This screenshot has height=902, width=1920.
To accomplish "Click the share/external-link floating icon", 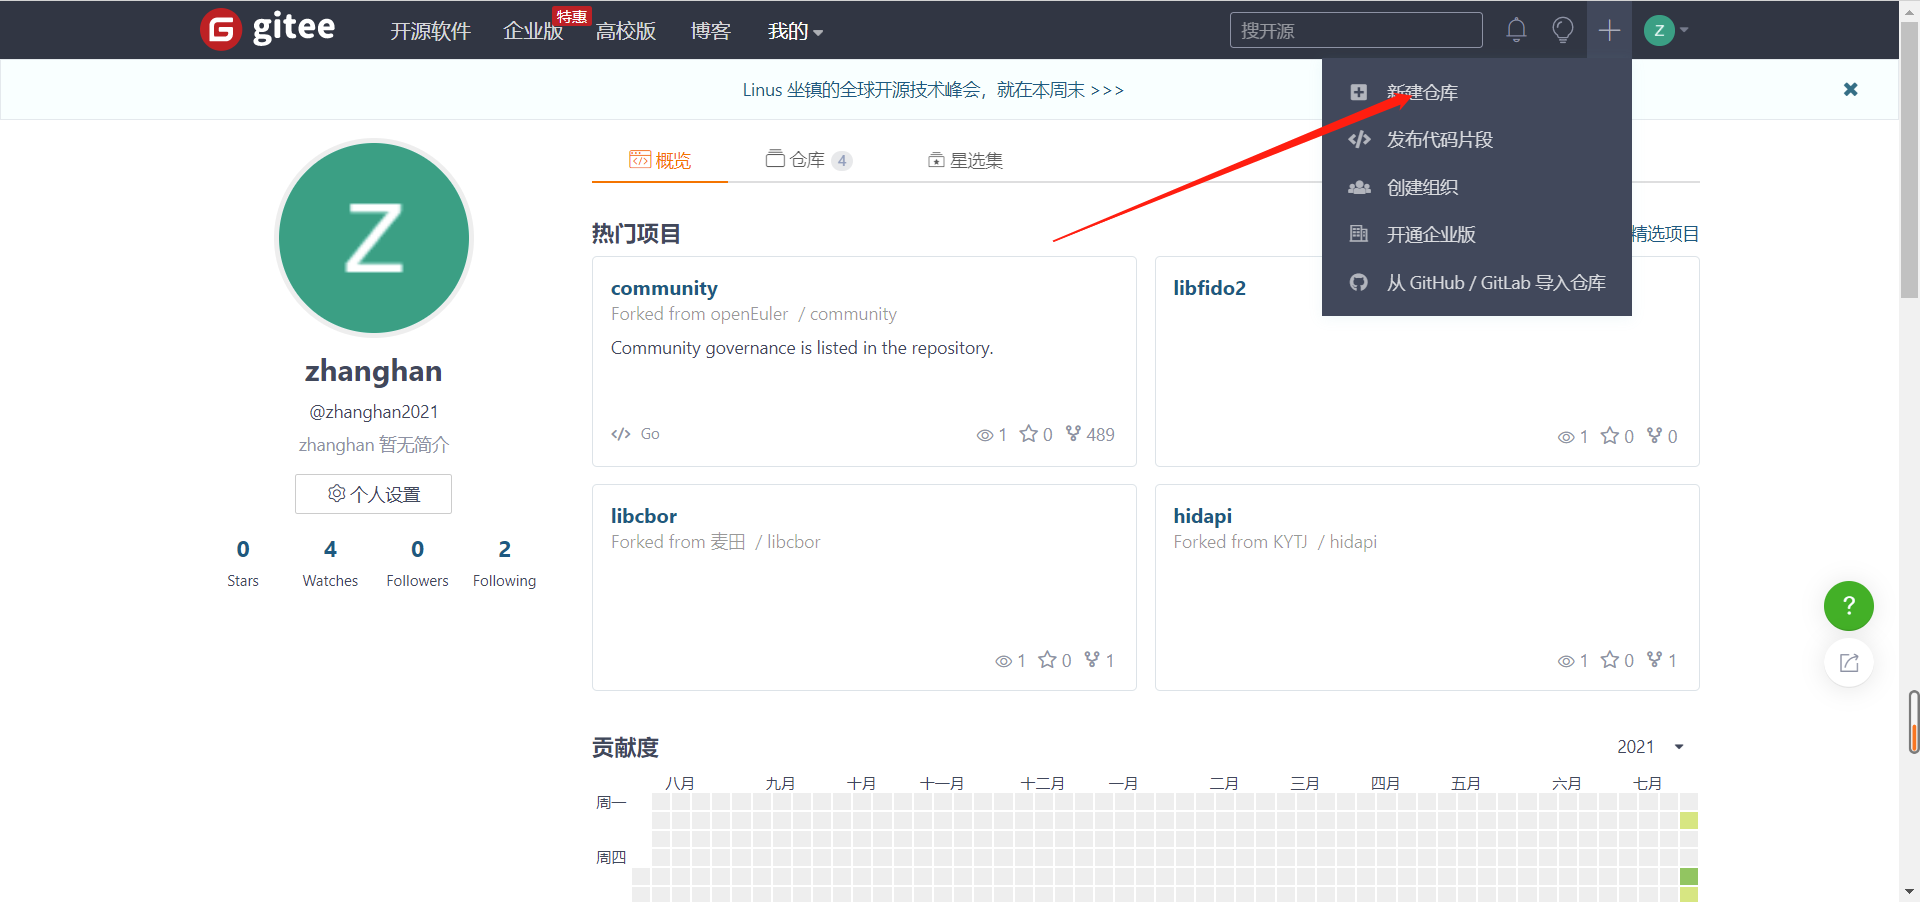I will (x=1848, y=662).
